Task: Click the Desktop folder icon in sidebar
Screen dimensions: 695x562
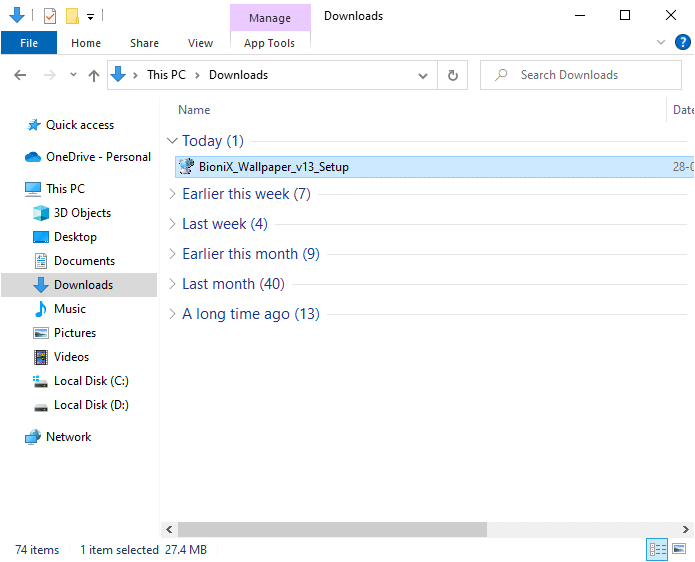Action: tap(41, 237)
